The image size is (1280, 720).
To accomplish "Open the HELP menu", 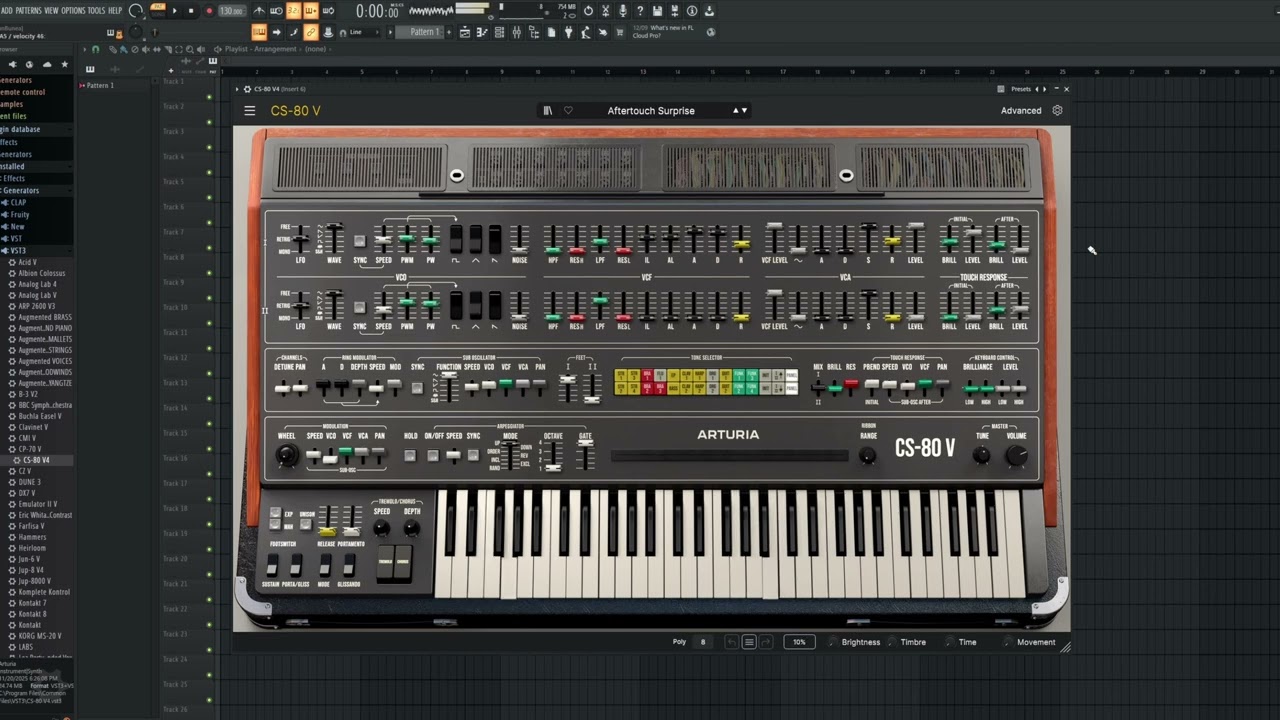I will 115,10.
